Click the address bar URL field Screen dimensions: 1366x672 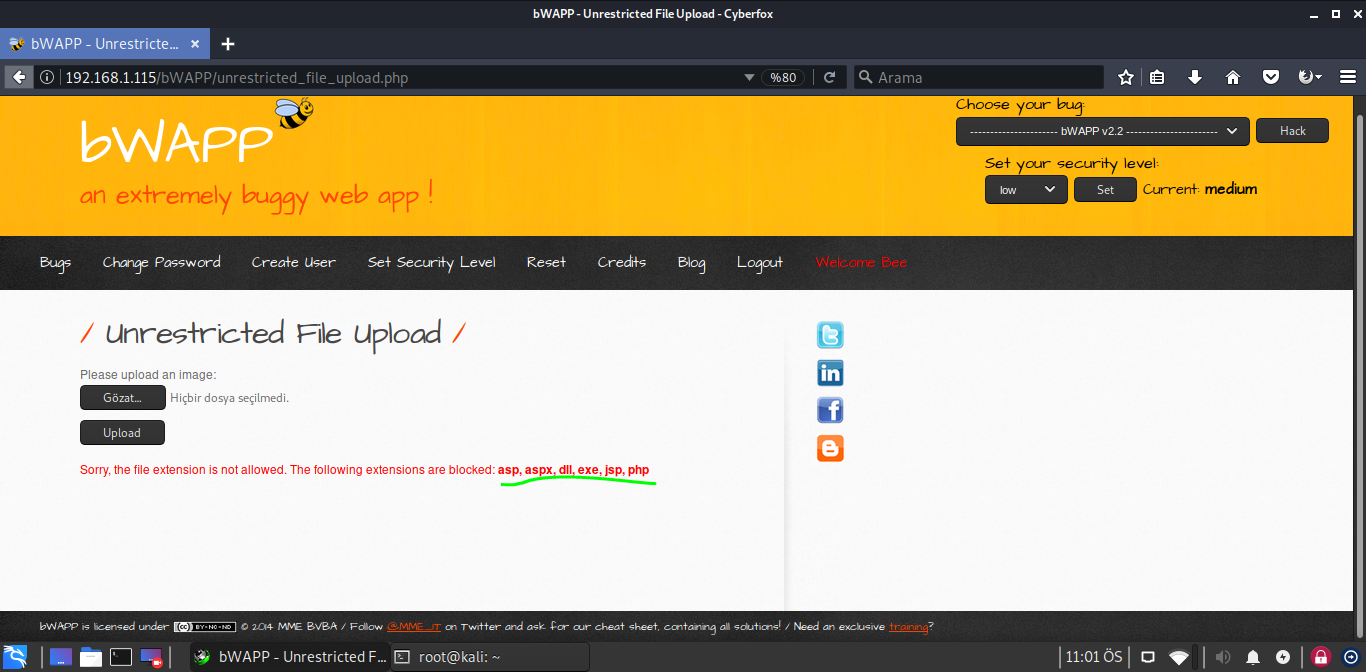click(400, 77)
